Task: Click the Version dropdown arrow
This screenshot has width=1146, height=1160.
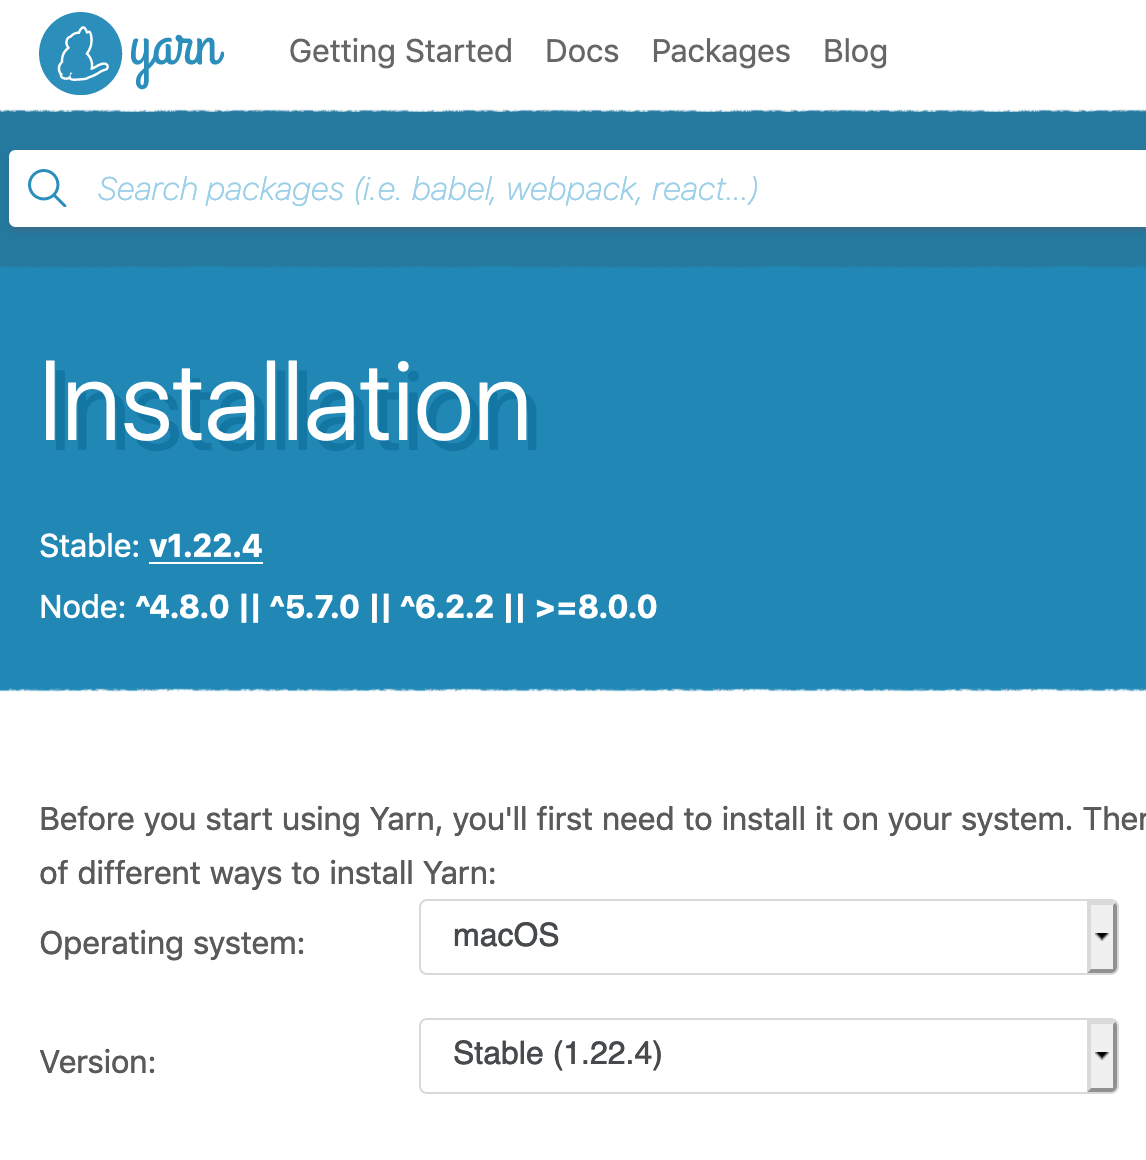Action: [1102, 1056]
